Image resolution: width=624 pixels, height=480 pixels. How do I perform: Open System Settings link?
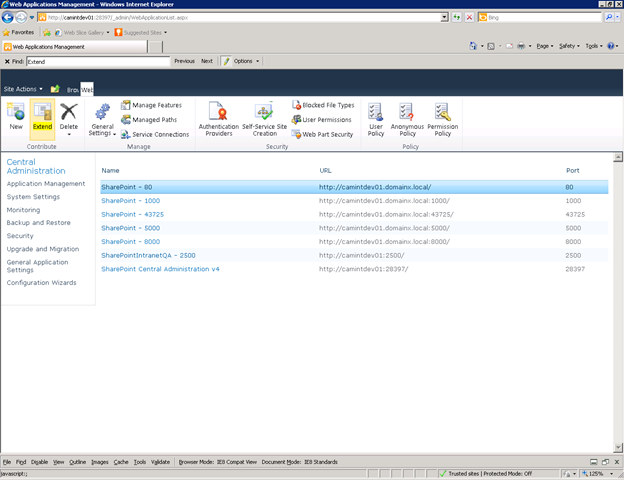tap(33, 197)
